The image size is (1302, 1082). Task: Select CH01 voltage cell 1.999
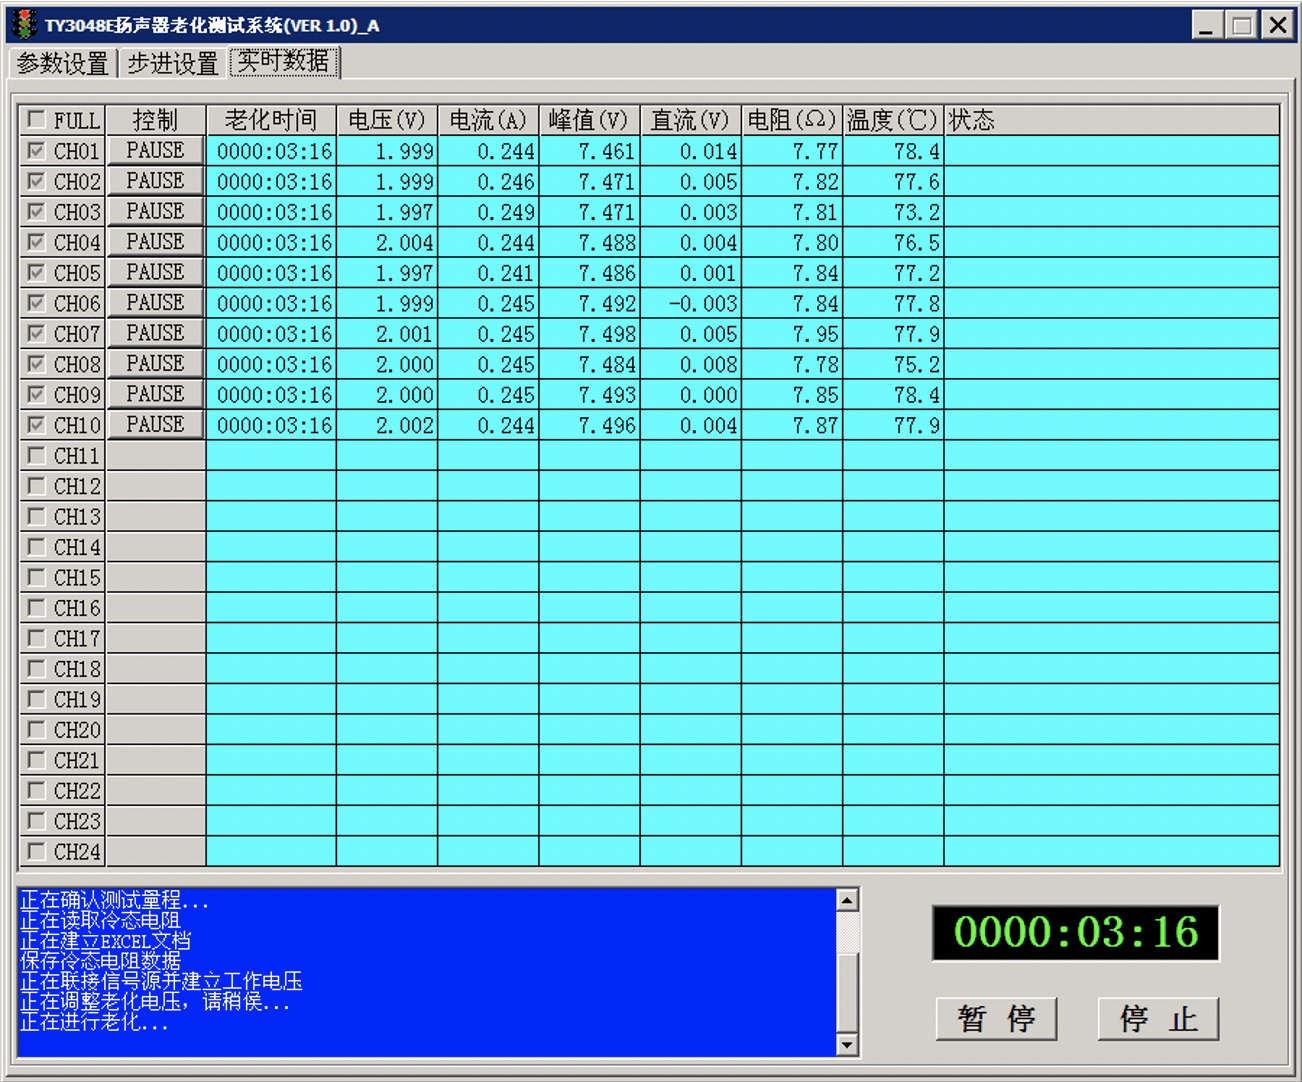[x=387, y=151]
